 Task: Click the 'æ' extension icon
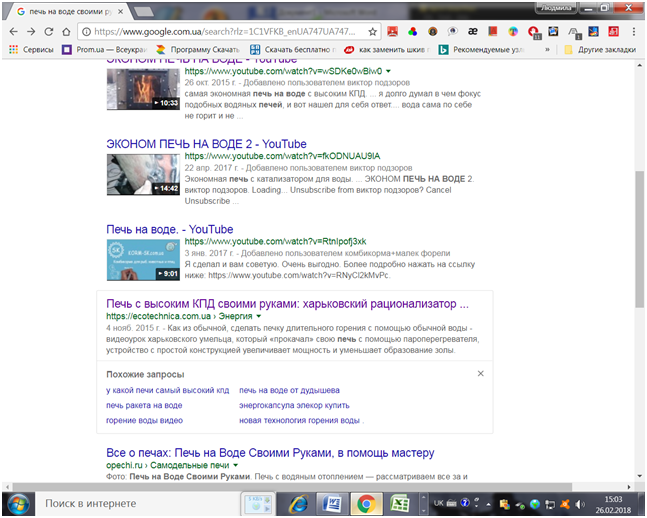[472, 31]
